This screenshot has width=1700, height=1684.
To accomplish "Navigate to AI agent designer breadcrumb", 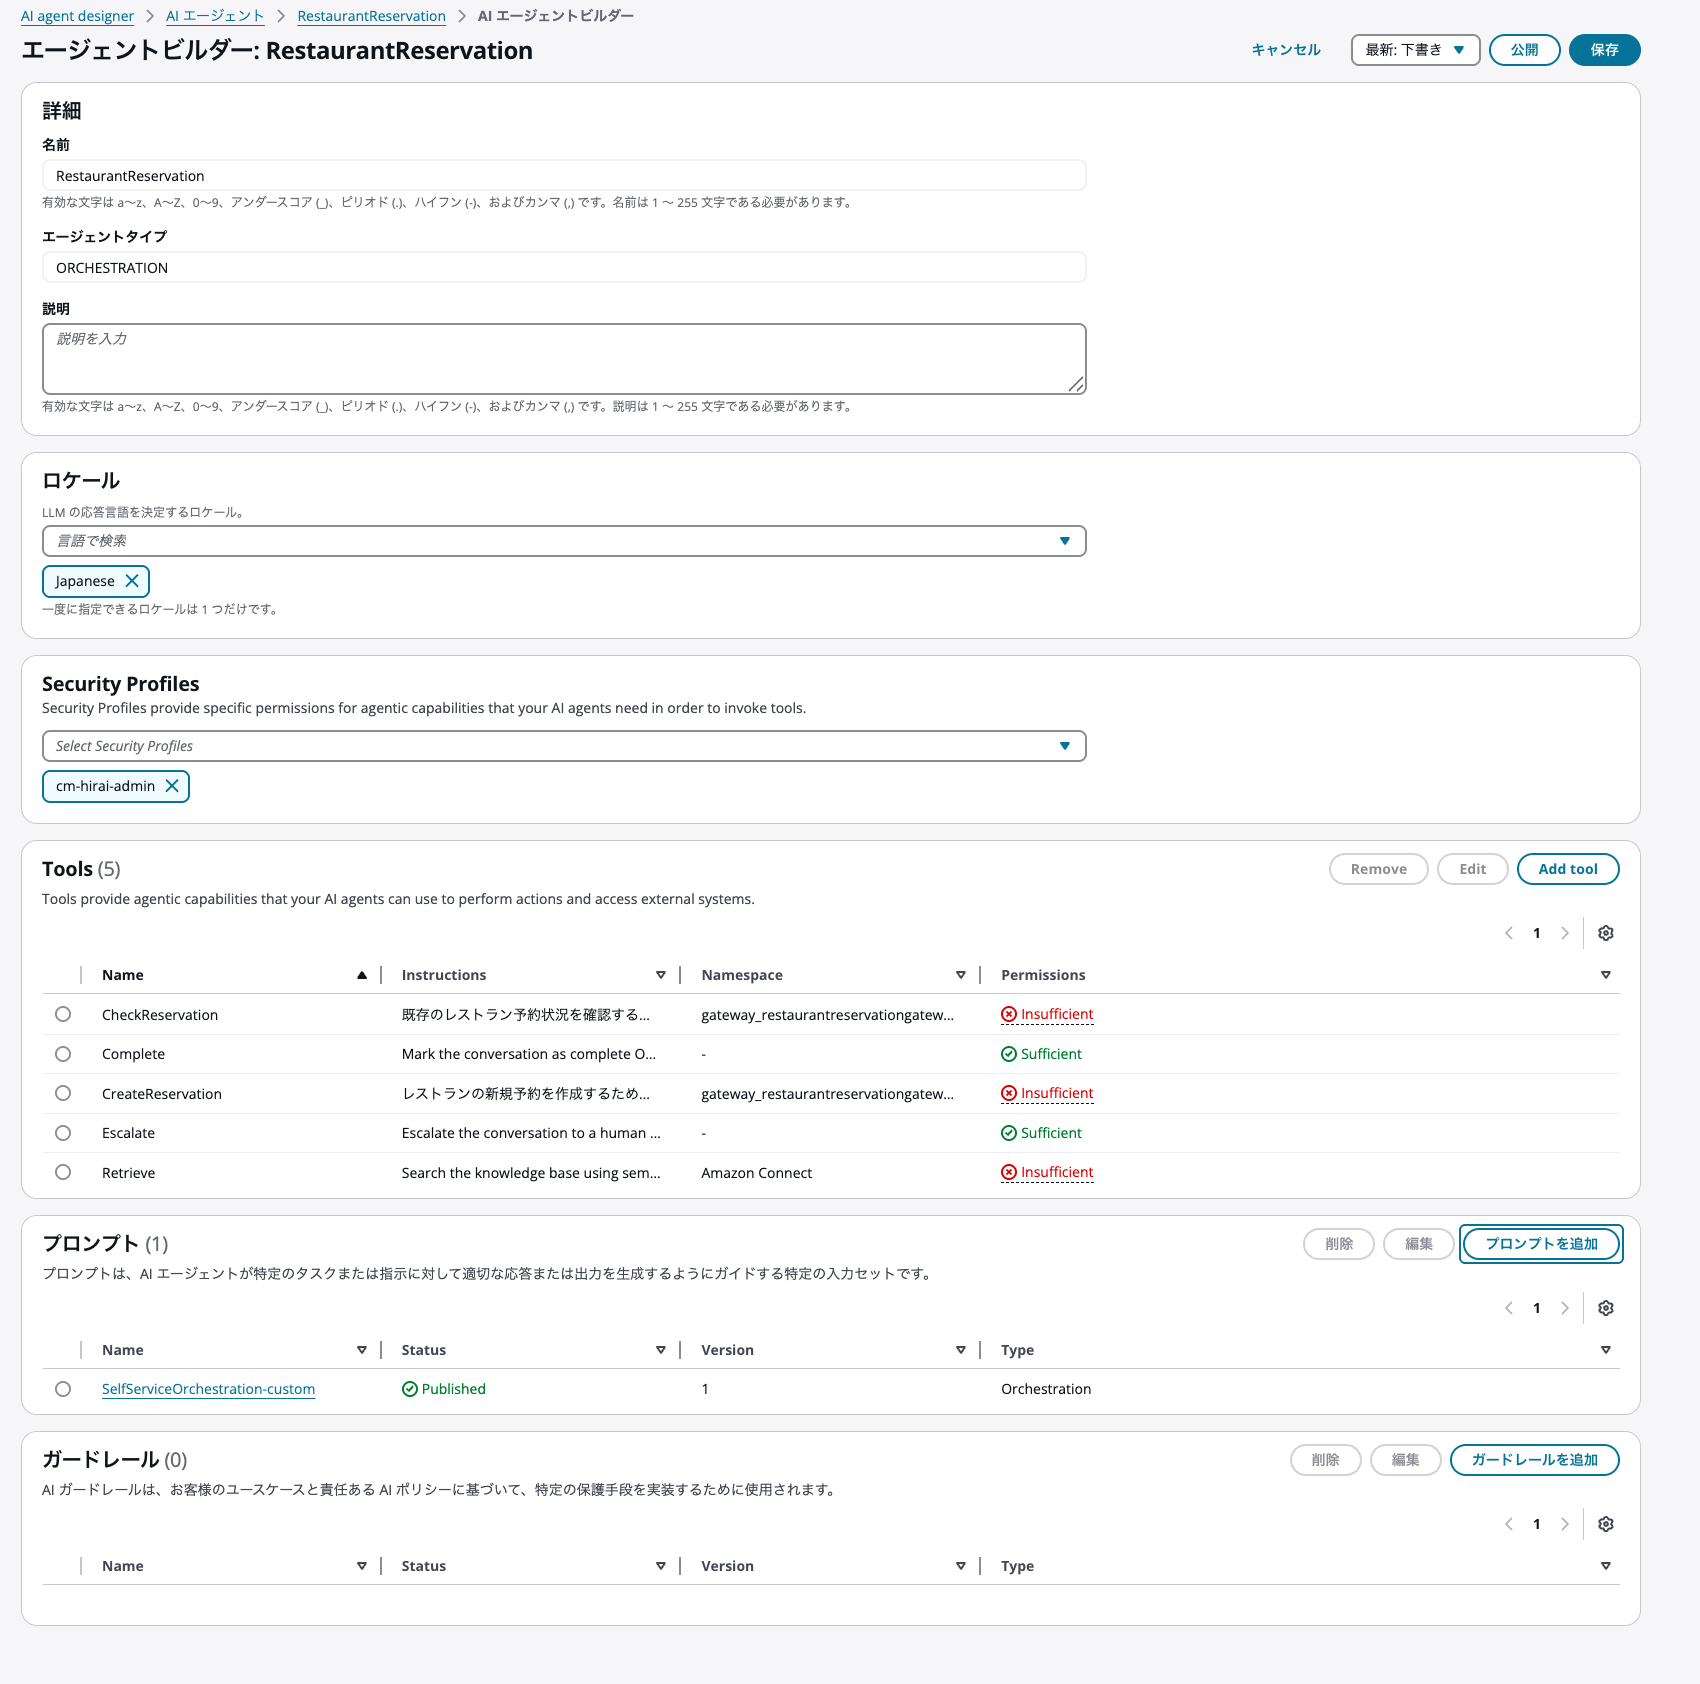I will click(x=77, y=16).
